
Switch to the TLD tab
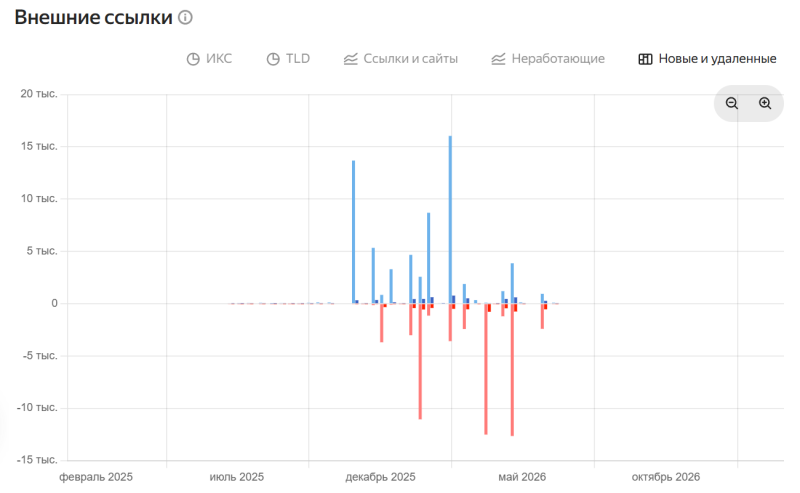[288, 59]
